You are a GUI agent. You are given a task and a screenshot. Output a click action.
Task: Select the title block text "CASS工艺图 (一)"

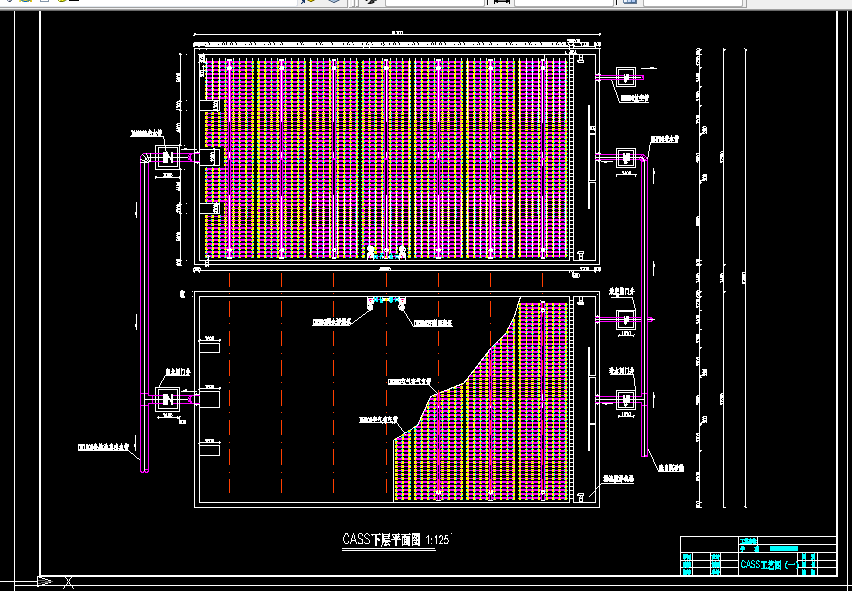tap(769, 565)
